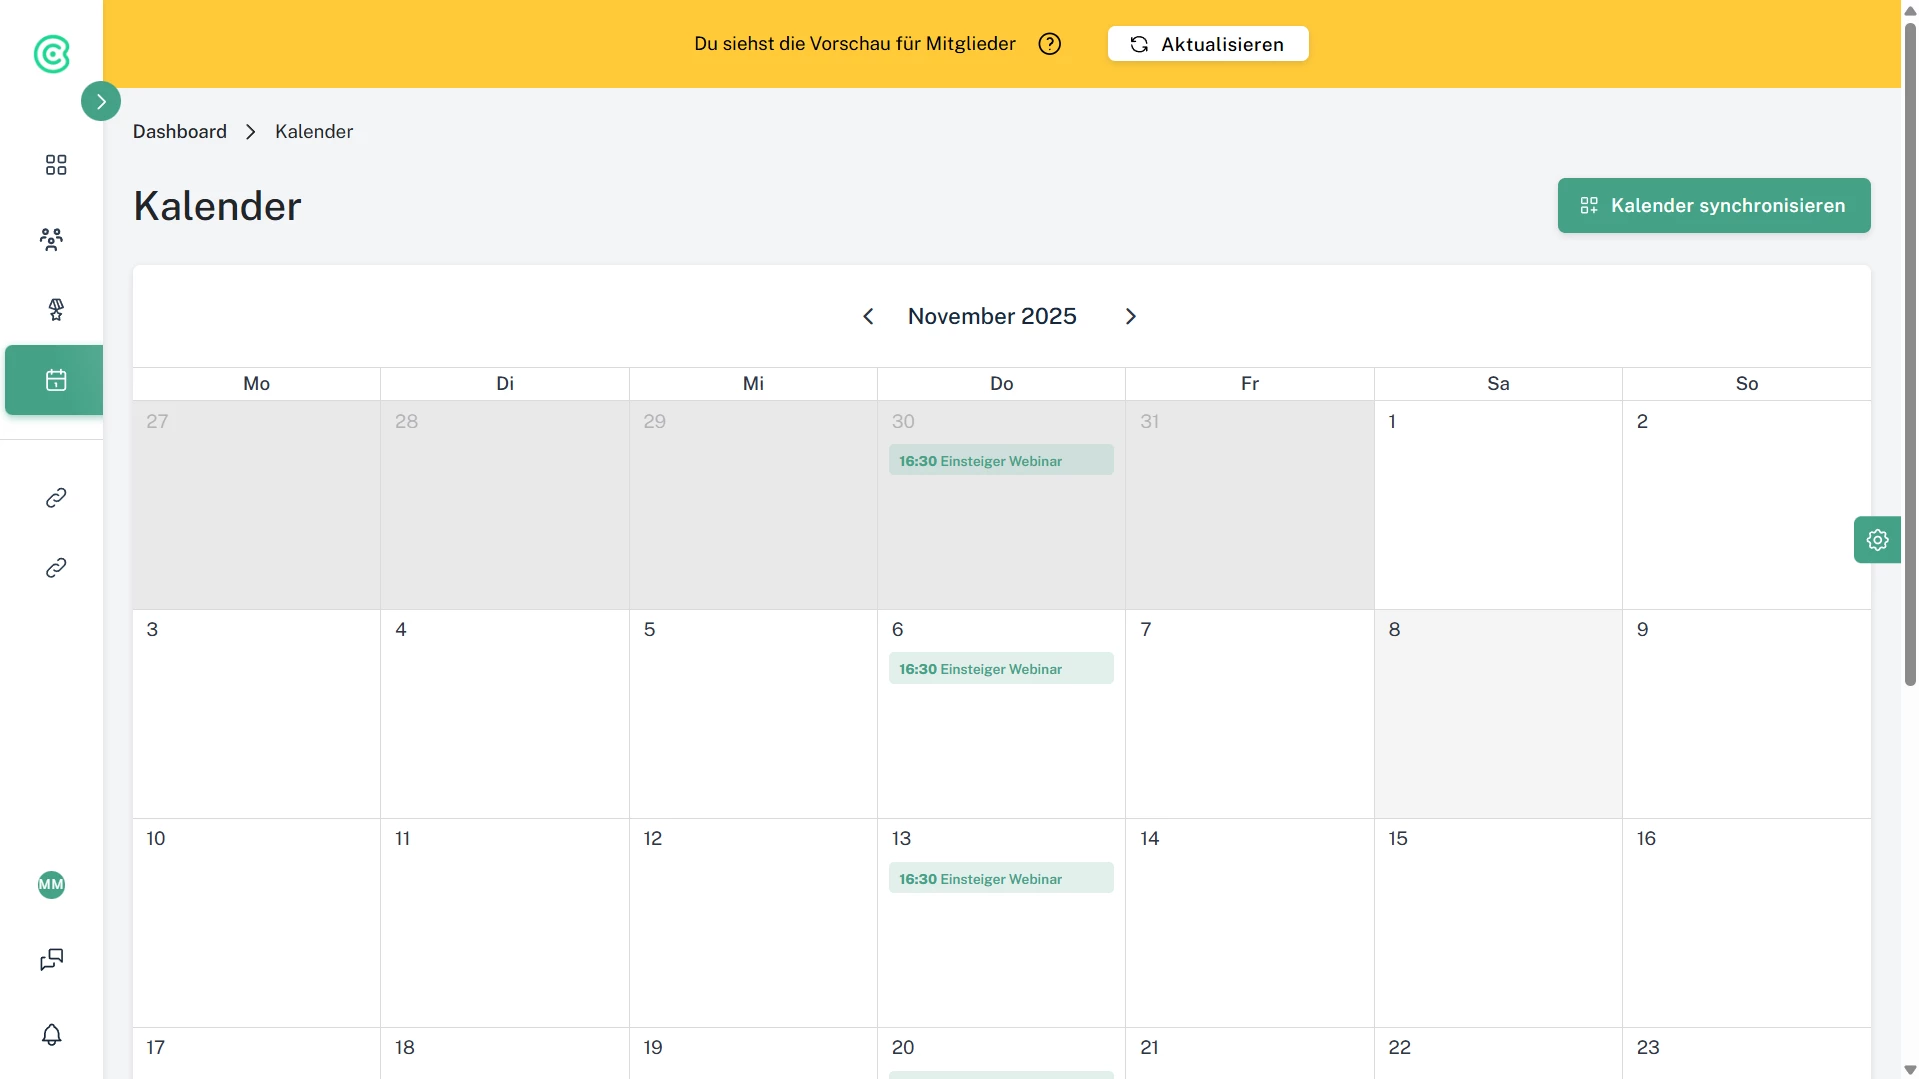Open the Einsteiger Webinar event on November 6
The width and height of the screenshot is (1919, 1079).
[x=1001, y=668]
